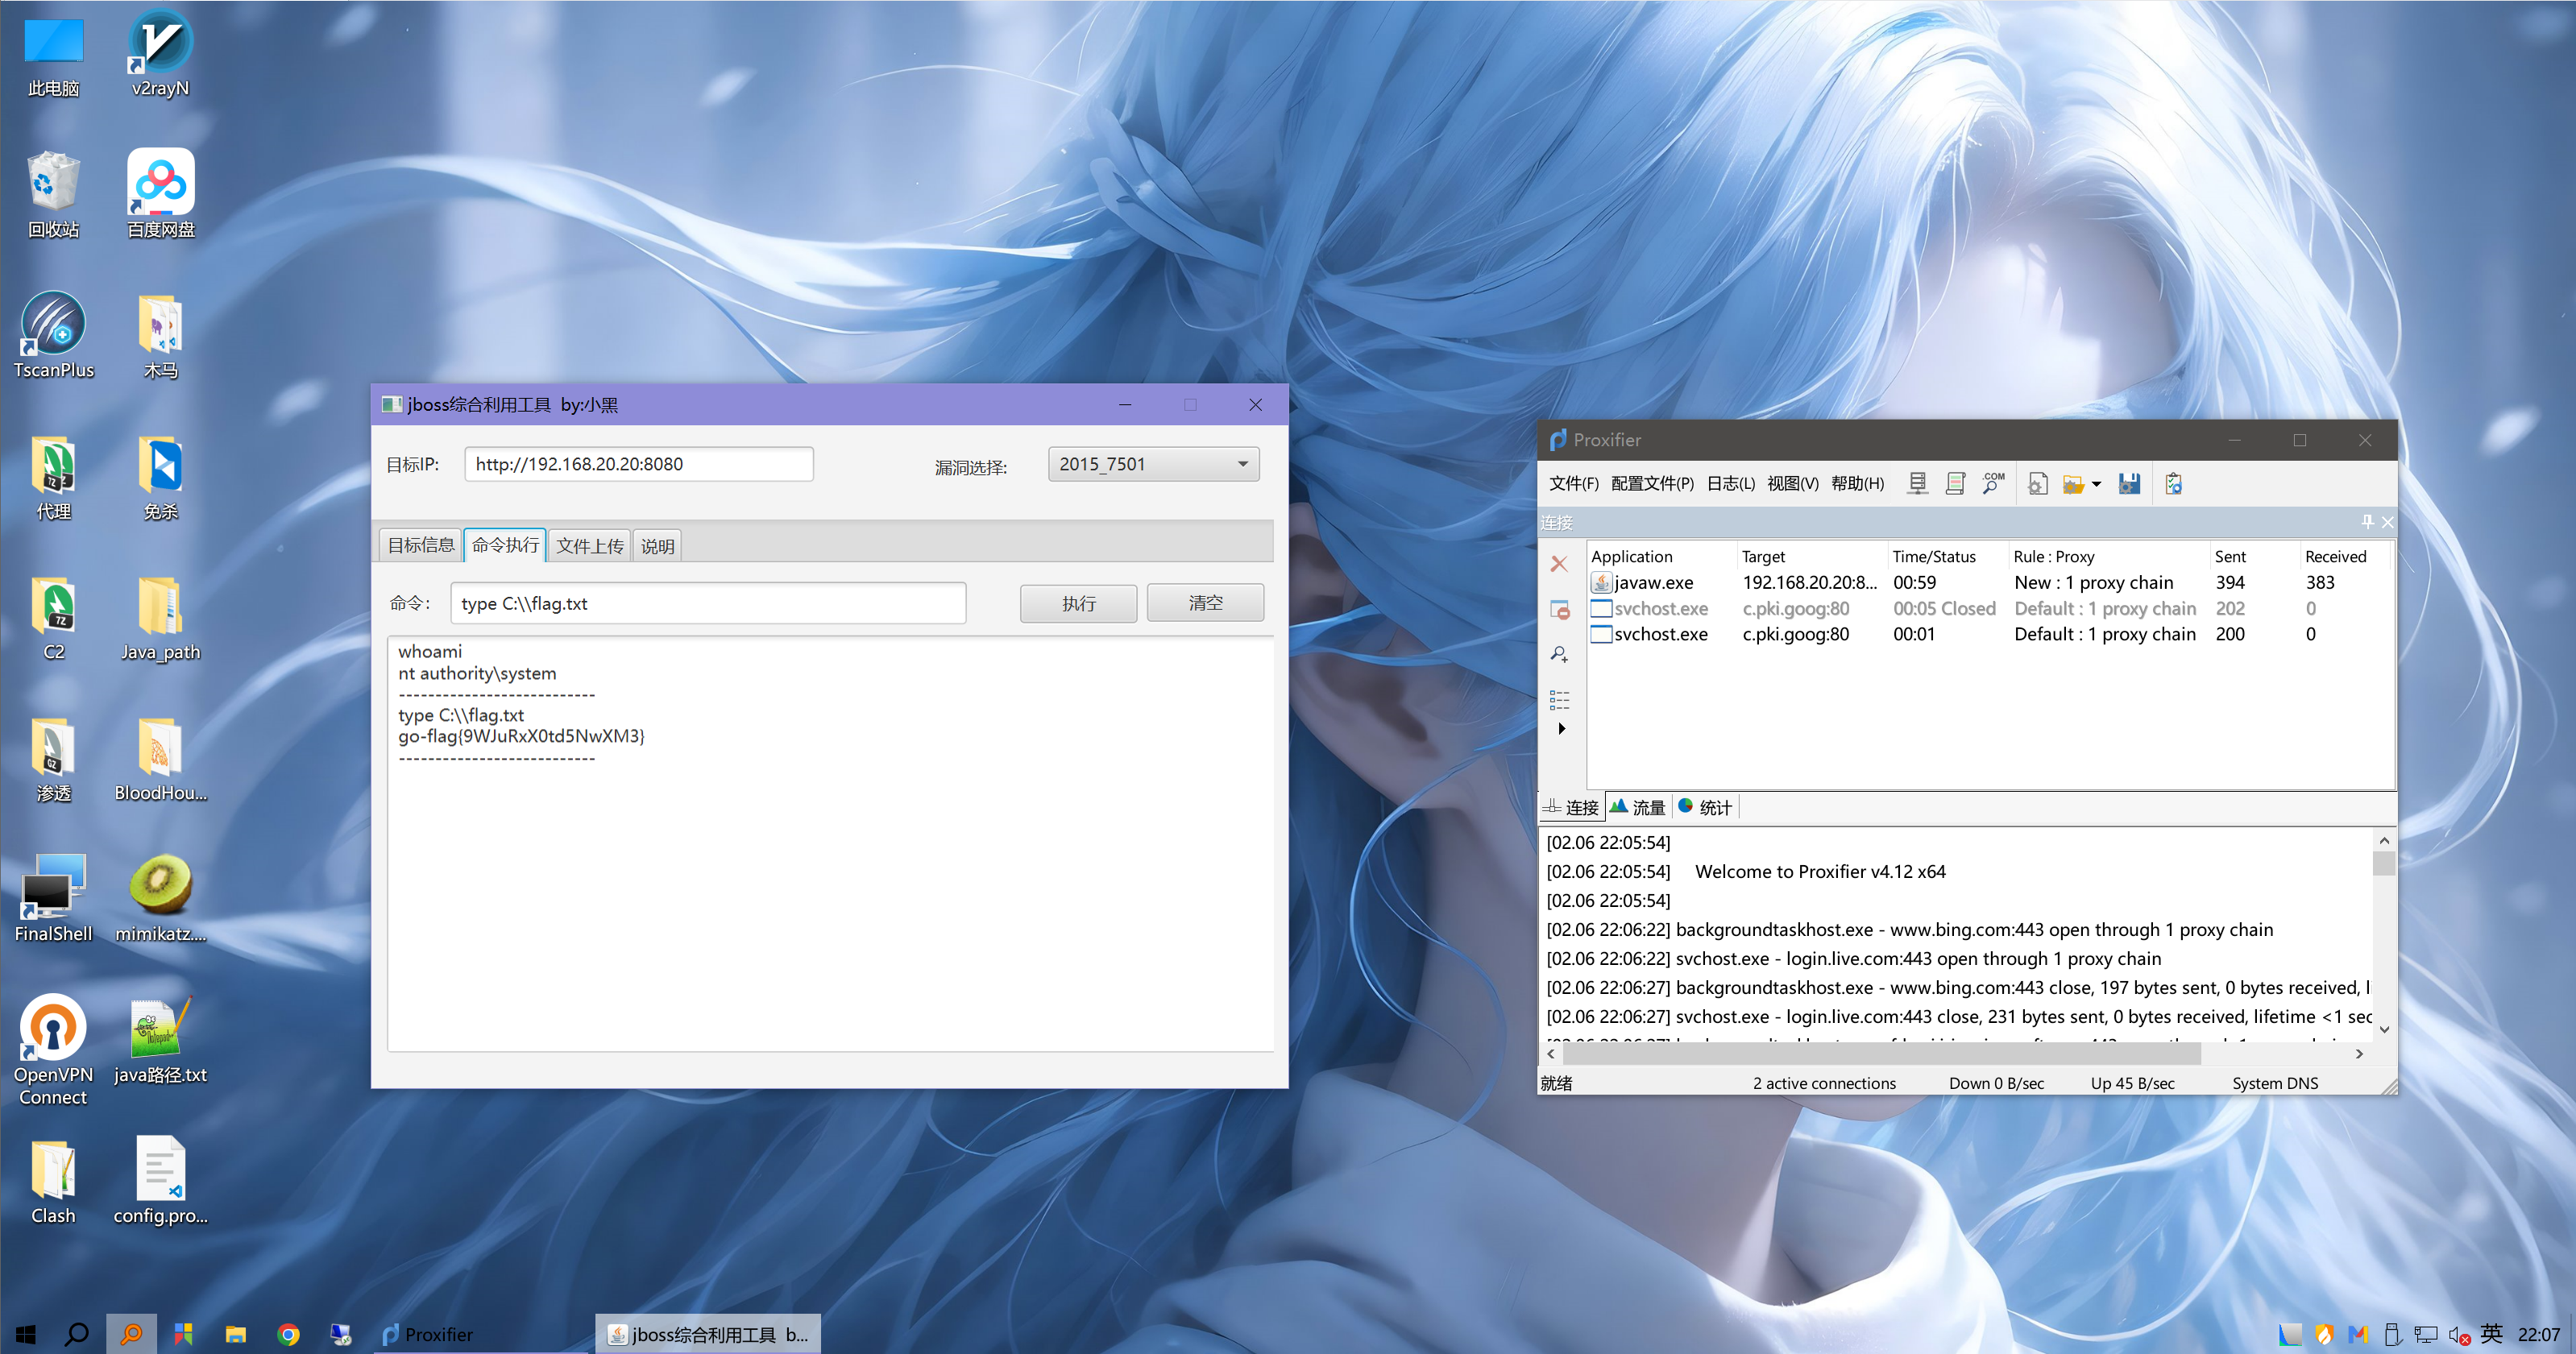The image size is (2576, 1354).
Task: Switch to the 流量 traffic tab
Action: point(1638,807)
